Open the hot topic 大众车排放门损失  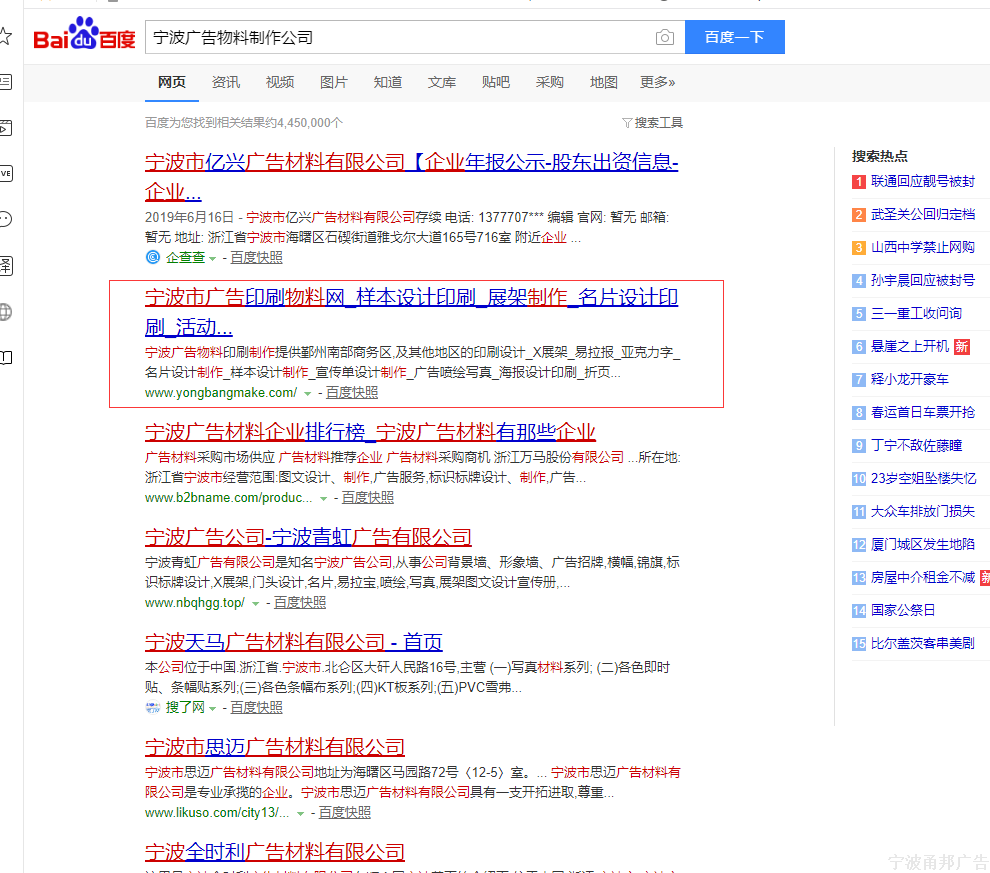[923, 511]
